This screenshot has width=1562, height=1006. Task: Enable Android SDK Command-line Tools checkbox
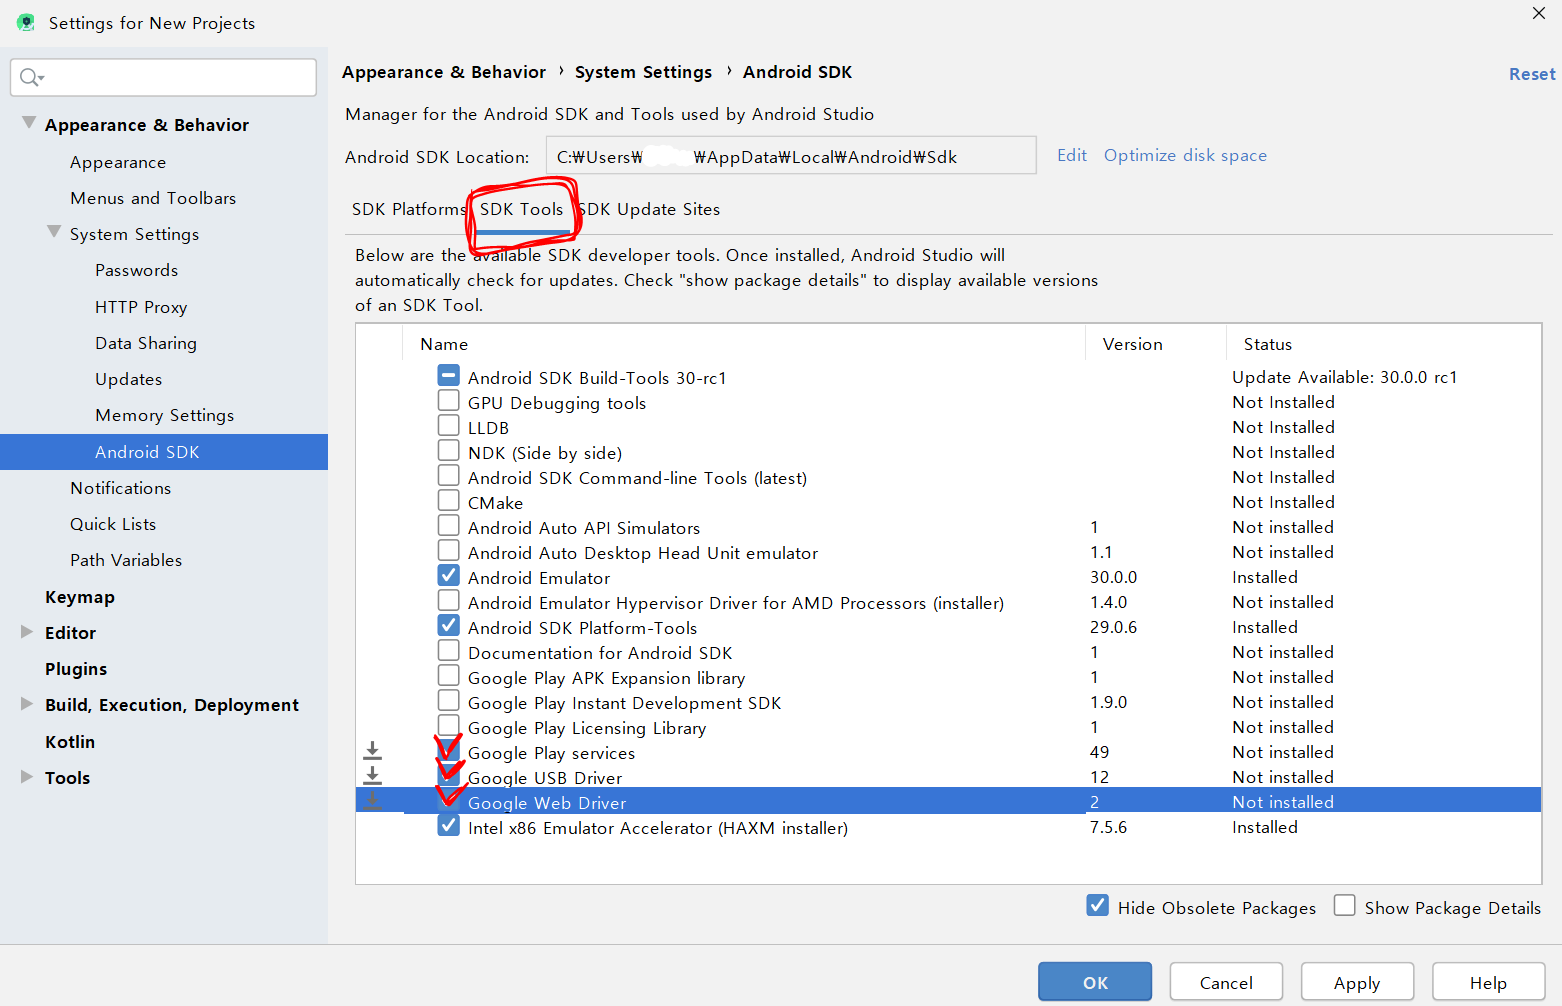449,476
